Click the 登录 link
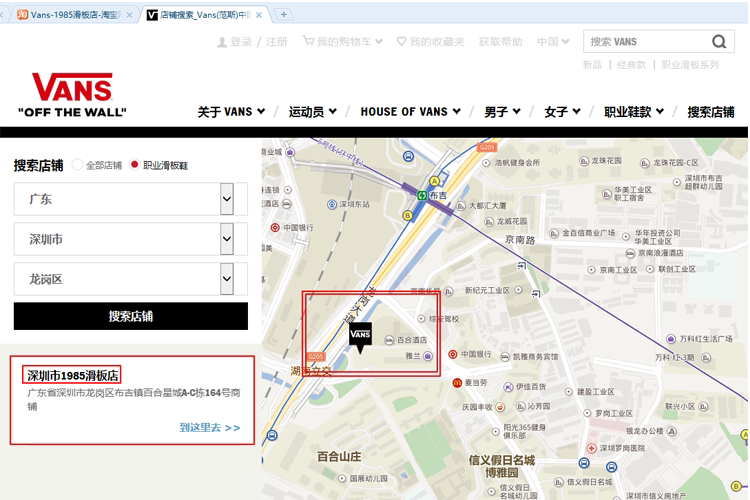Image resolution: width=750 pixels, height=500 pixels. 241,42
